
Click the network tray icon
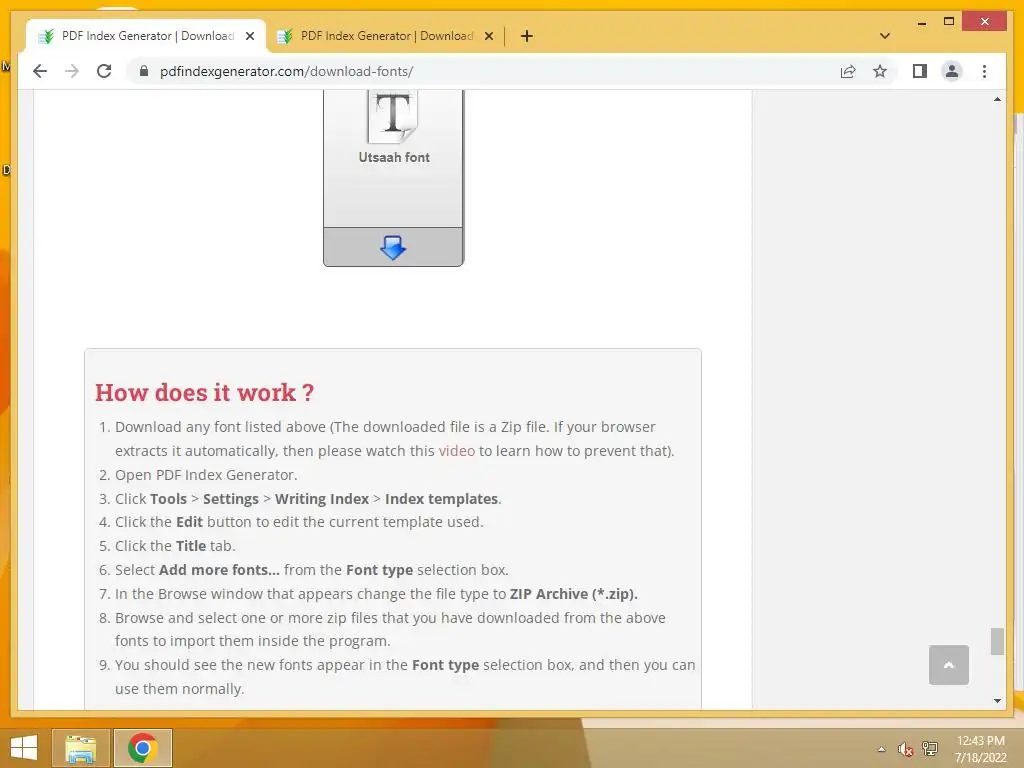(930, 749)
